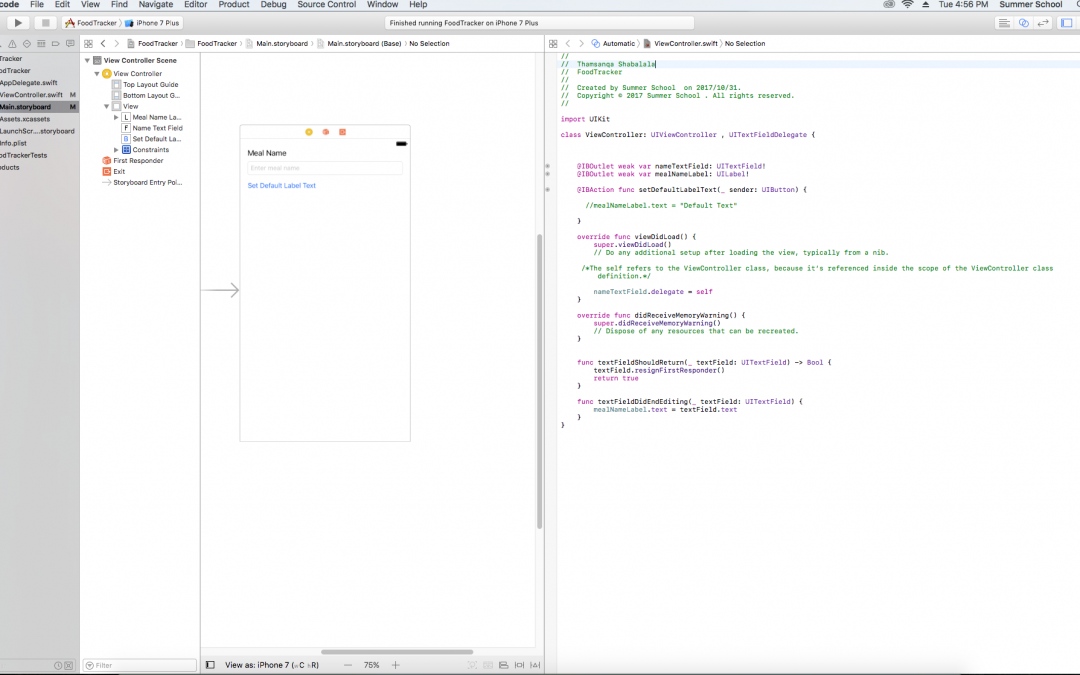Switch to the Standard editor

tap(1005, 22)
